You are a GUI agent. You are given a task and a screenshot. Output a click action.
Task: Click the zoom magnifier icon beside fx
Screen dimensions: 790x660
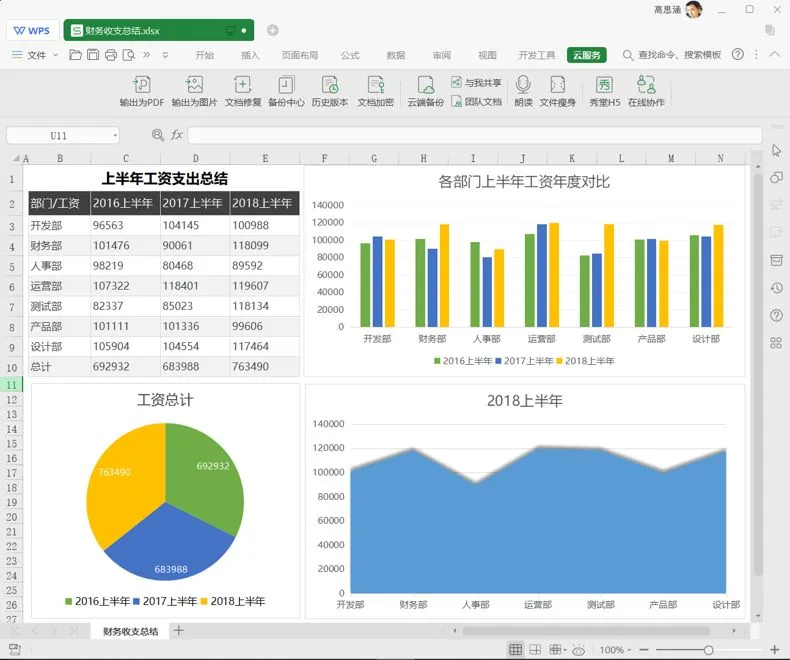[158, 135]
